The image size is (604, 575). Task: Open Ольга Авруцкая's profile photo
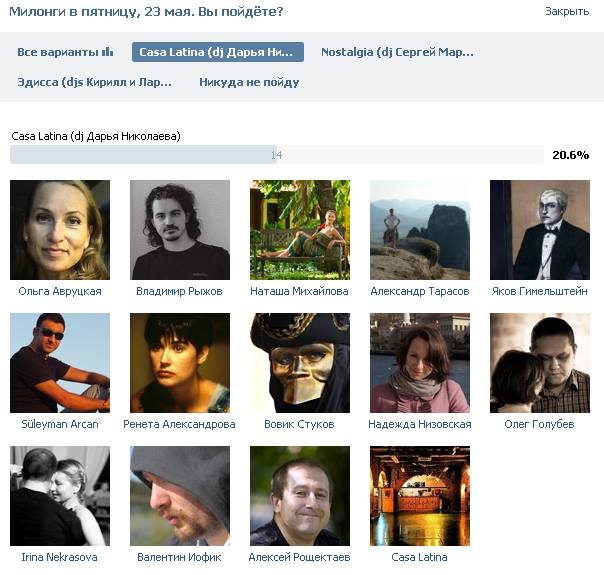point(60,230)
